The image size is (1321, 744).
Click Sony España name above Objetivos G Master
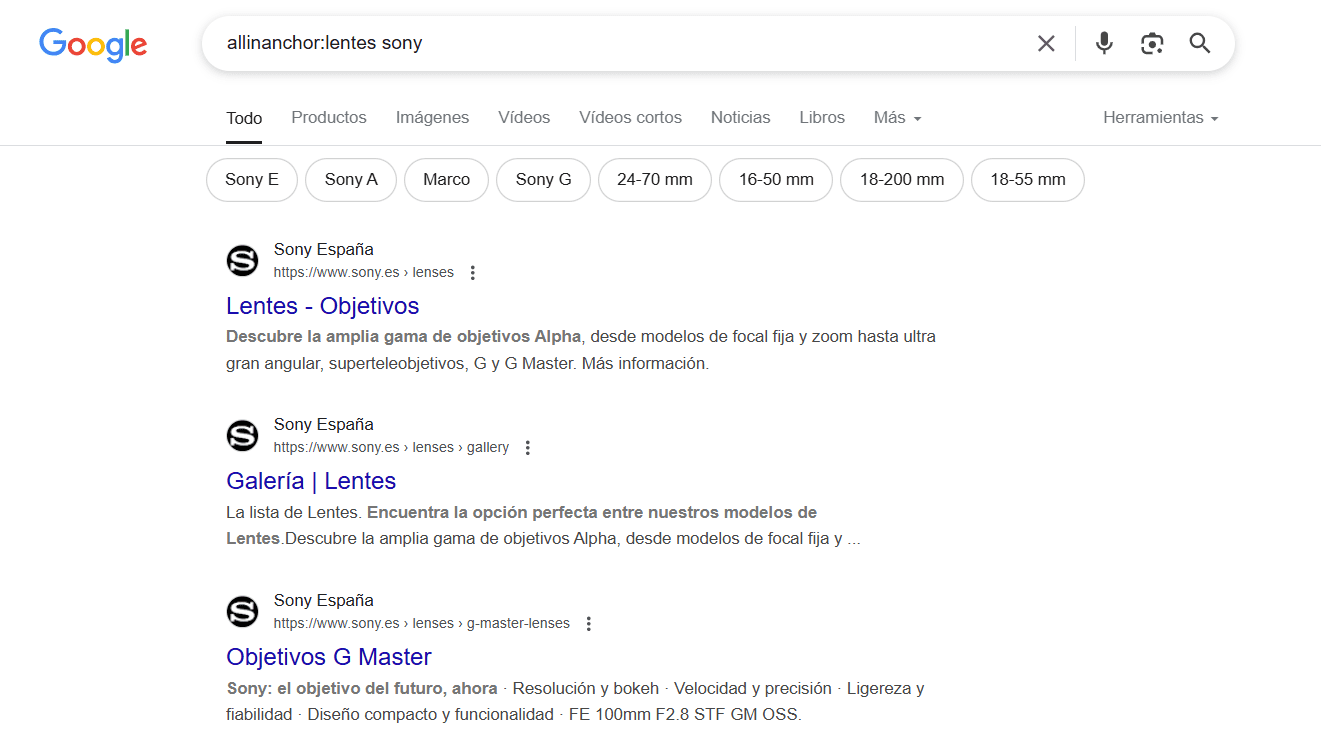click(323, 601)
